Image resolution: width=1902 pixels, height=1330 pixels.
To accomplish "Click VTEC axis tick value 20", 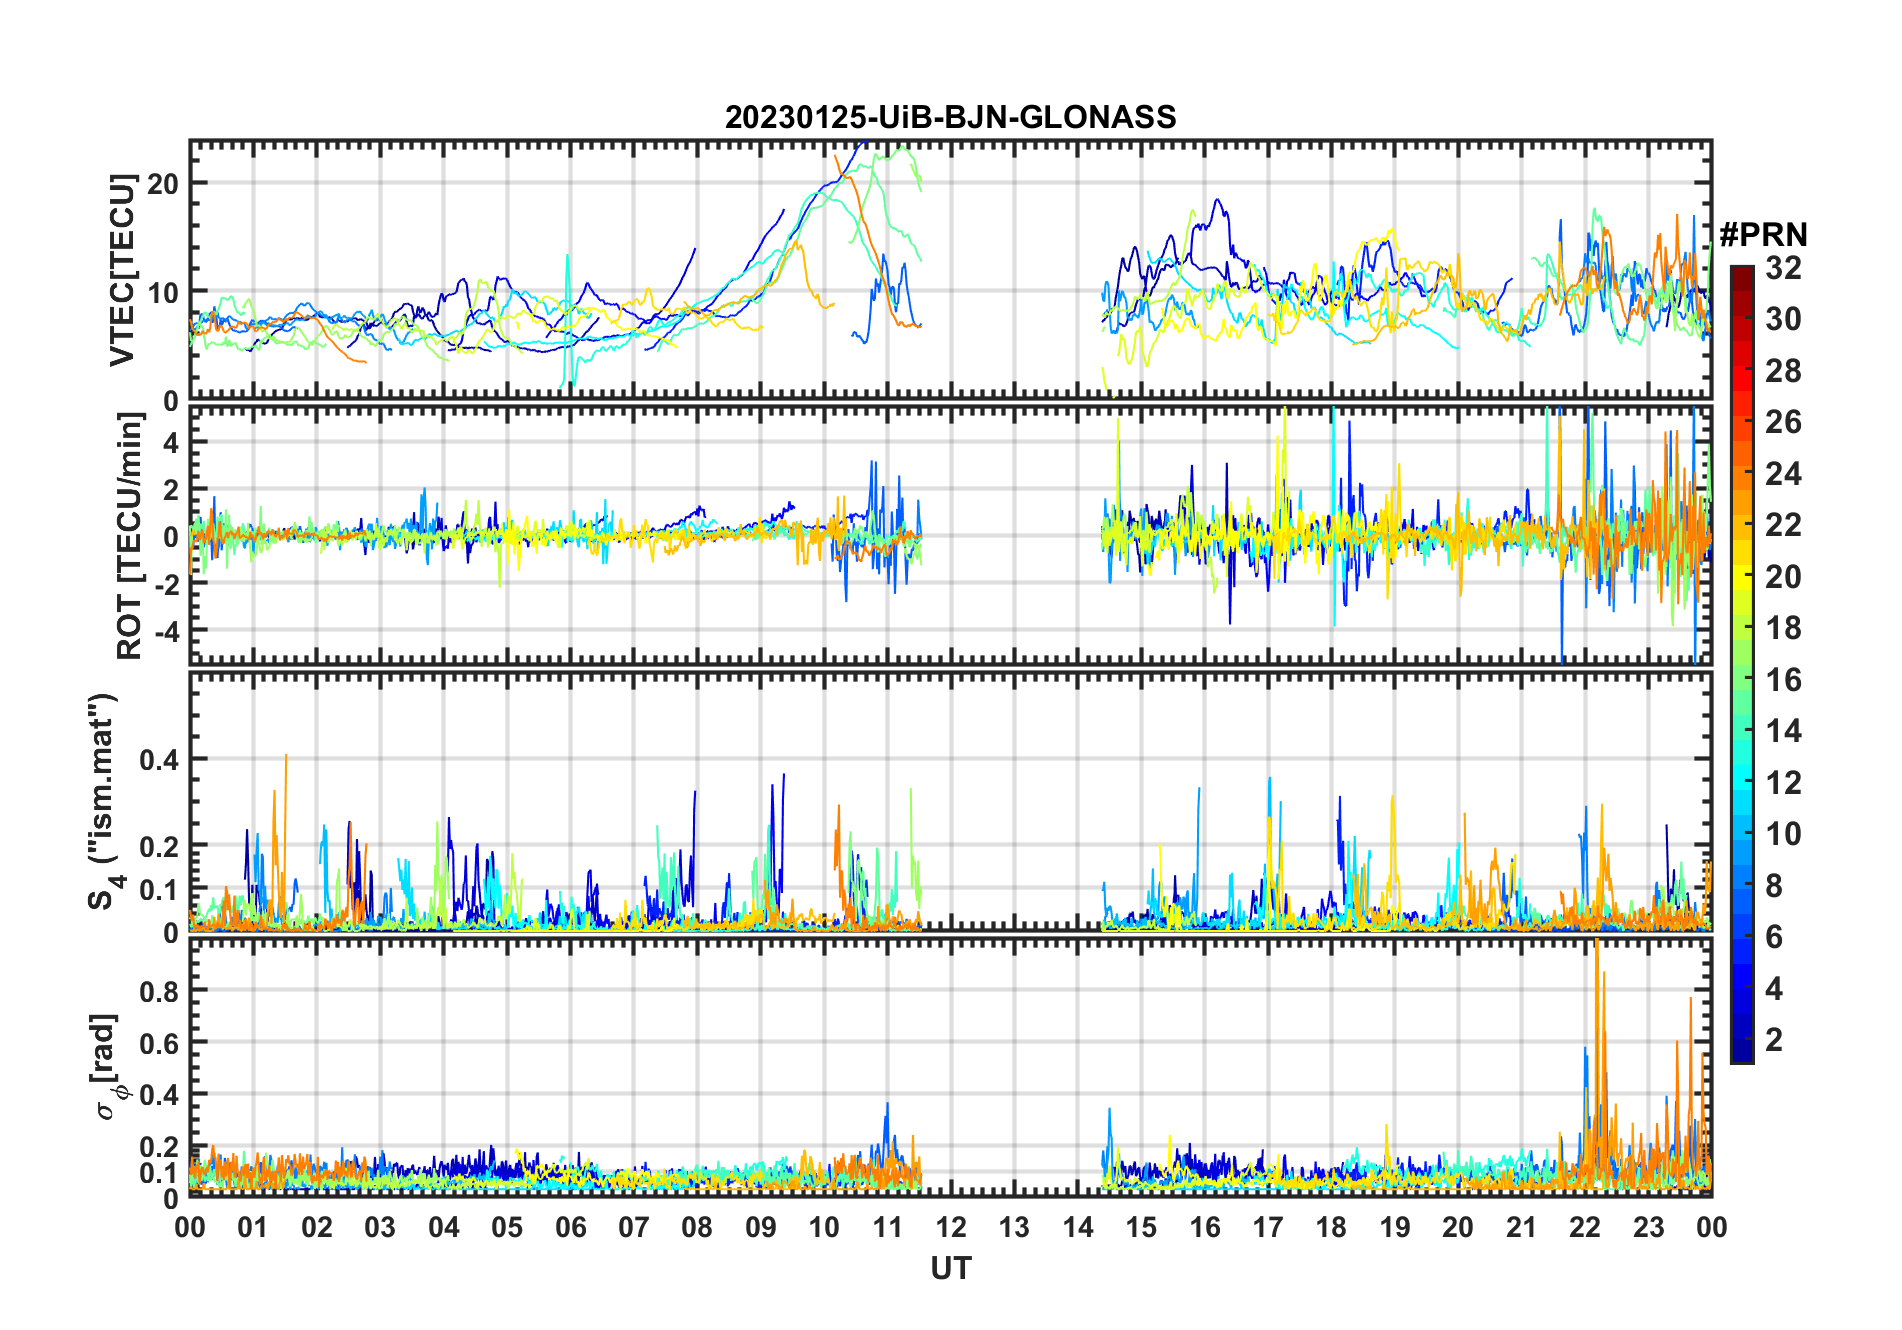I will (163, 183).
